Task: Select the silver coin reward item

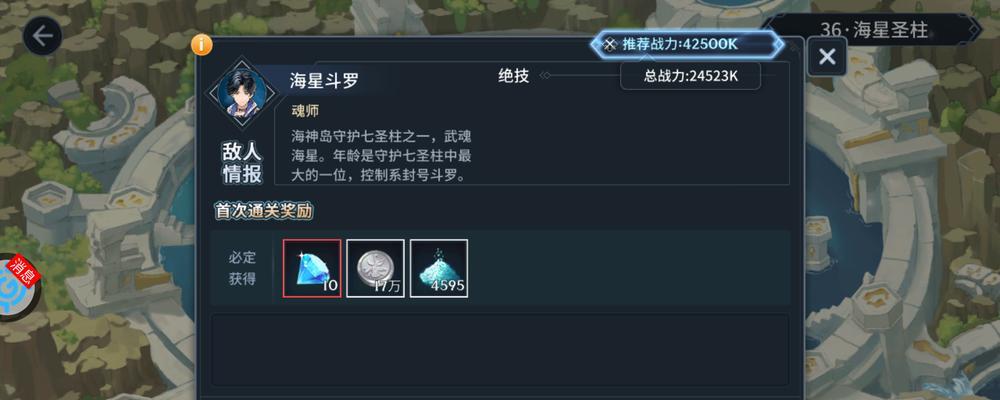Action: click(x=375, y=268)
